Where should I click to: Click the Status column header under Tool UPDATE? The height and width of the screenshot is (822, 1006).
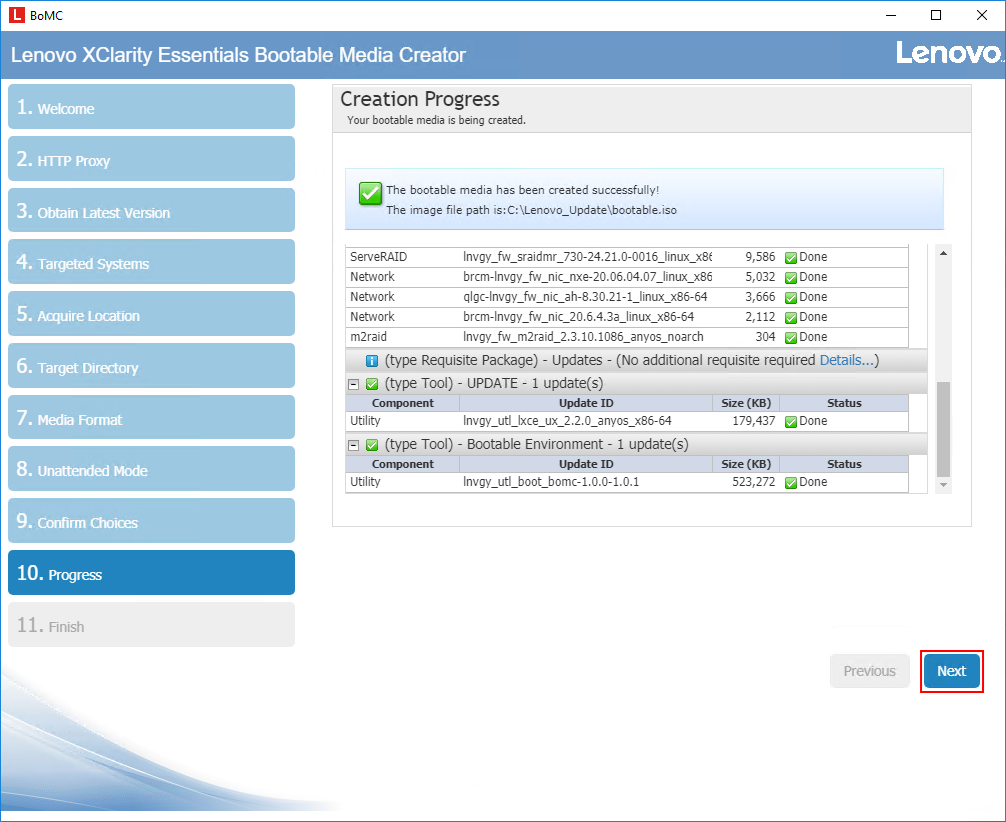[x=844, y=403]
